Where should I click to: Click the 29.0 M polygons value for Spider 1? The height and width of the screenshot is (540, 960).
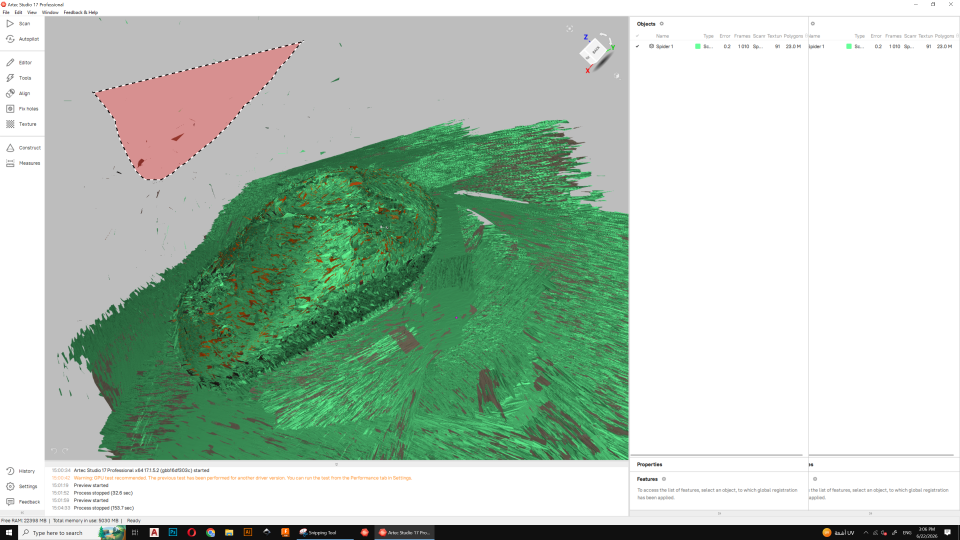coord(793,46)
